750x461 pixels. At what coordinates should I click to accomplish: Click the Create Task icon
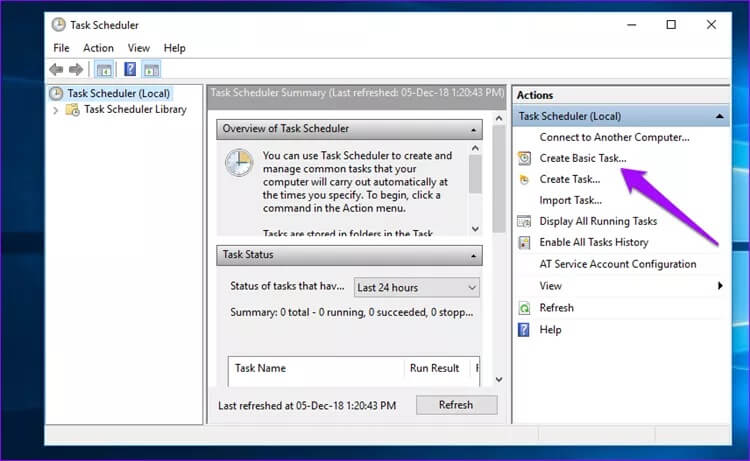pyautogui.click(x=525, y=180)
